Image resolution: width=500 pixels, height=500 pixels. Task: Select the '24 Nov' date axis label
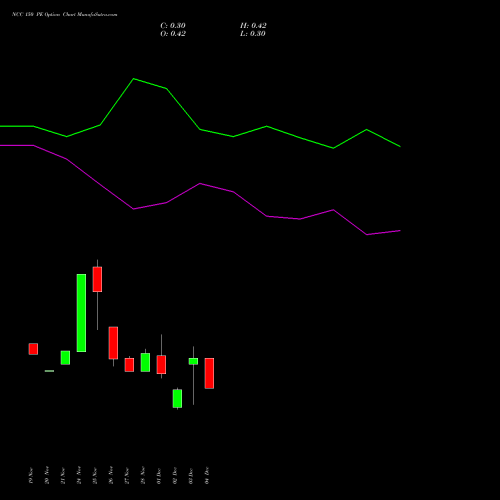tap(79, 476)
